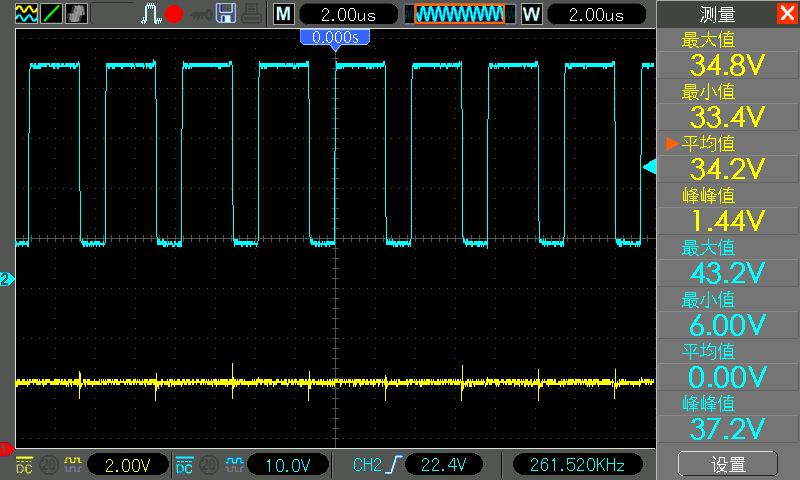Click CH1 yellow probe square-wave icon
Image resolution: width=800 pixels, height=480 pixels.
pos(73,465)
